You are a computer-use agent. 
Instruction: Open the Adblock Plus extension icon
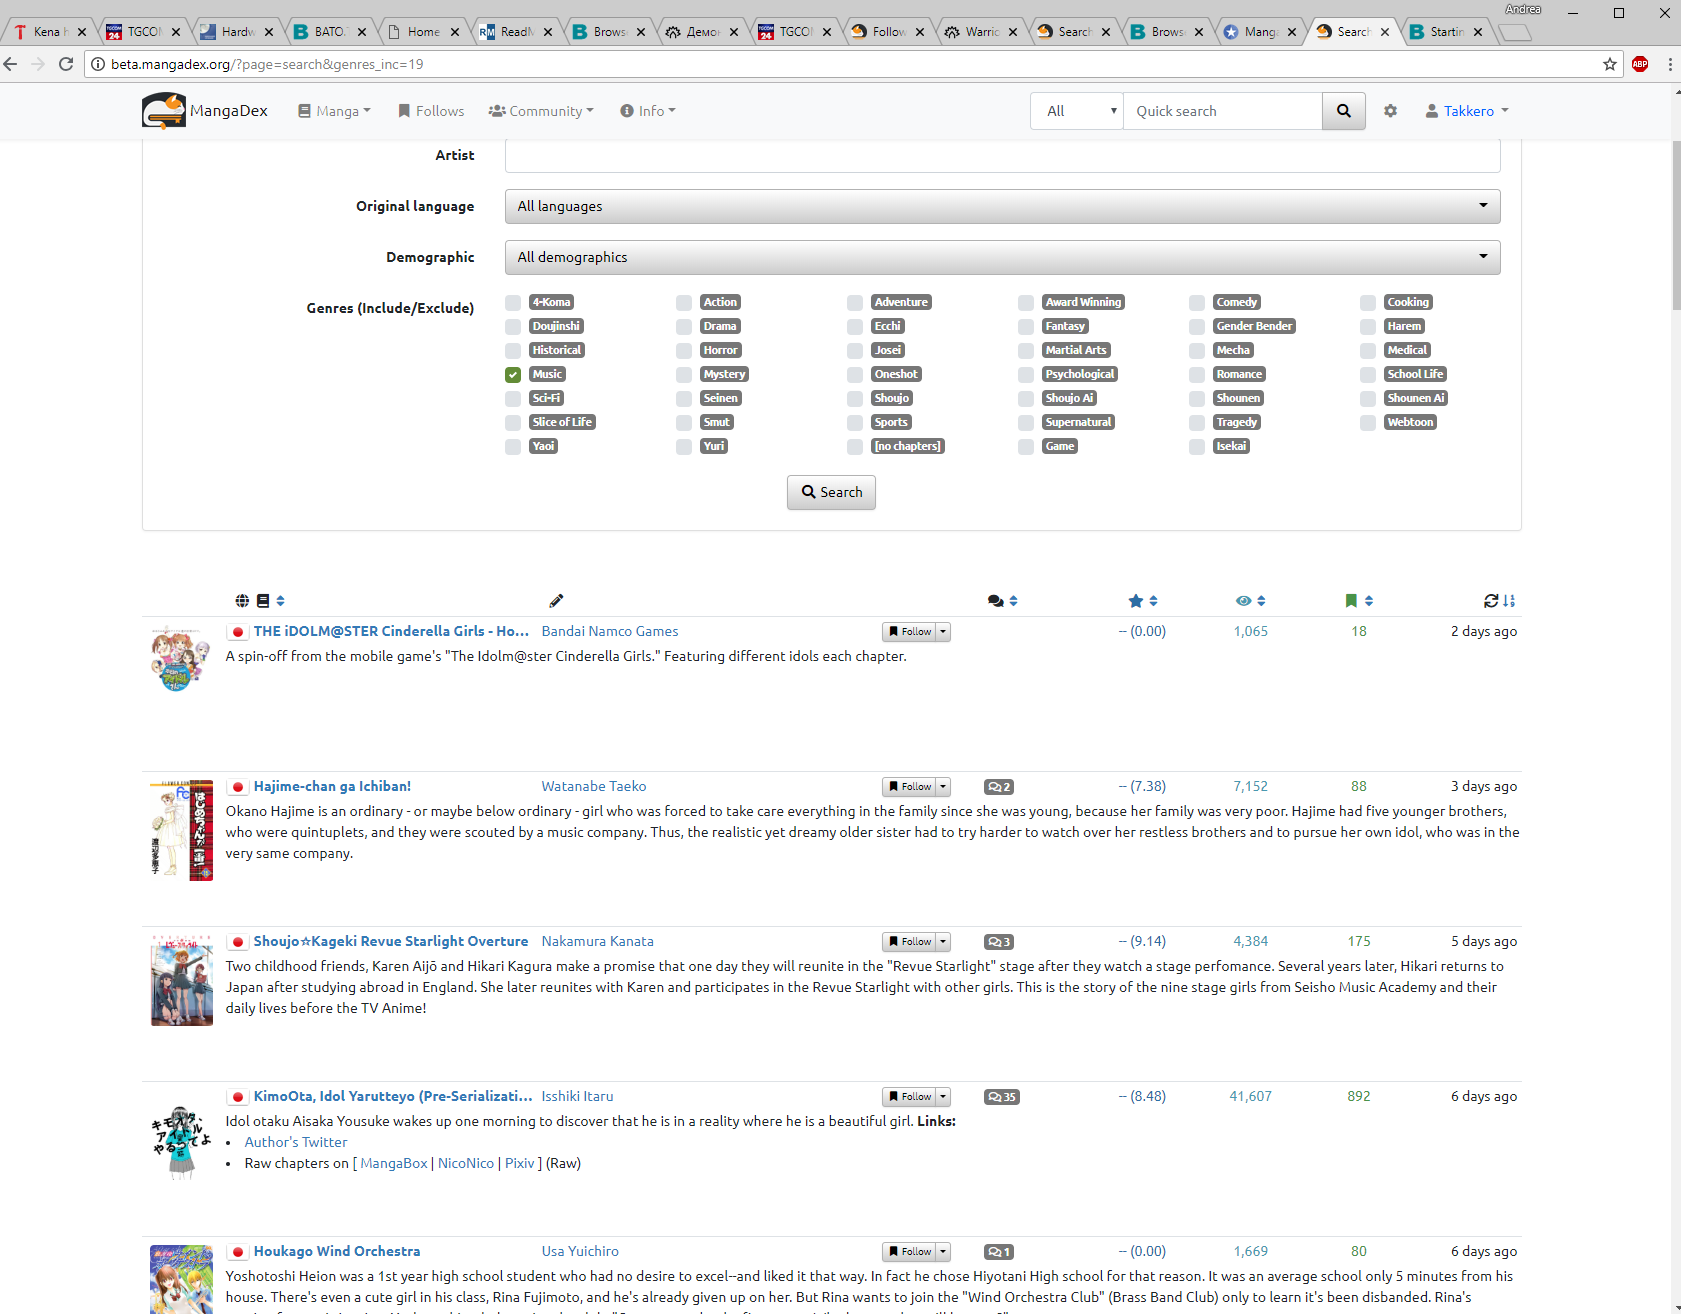(x=1640, y=64)
